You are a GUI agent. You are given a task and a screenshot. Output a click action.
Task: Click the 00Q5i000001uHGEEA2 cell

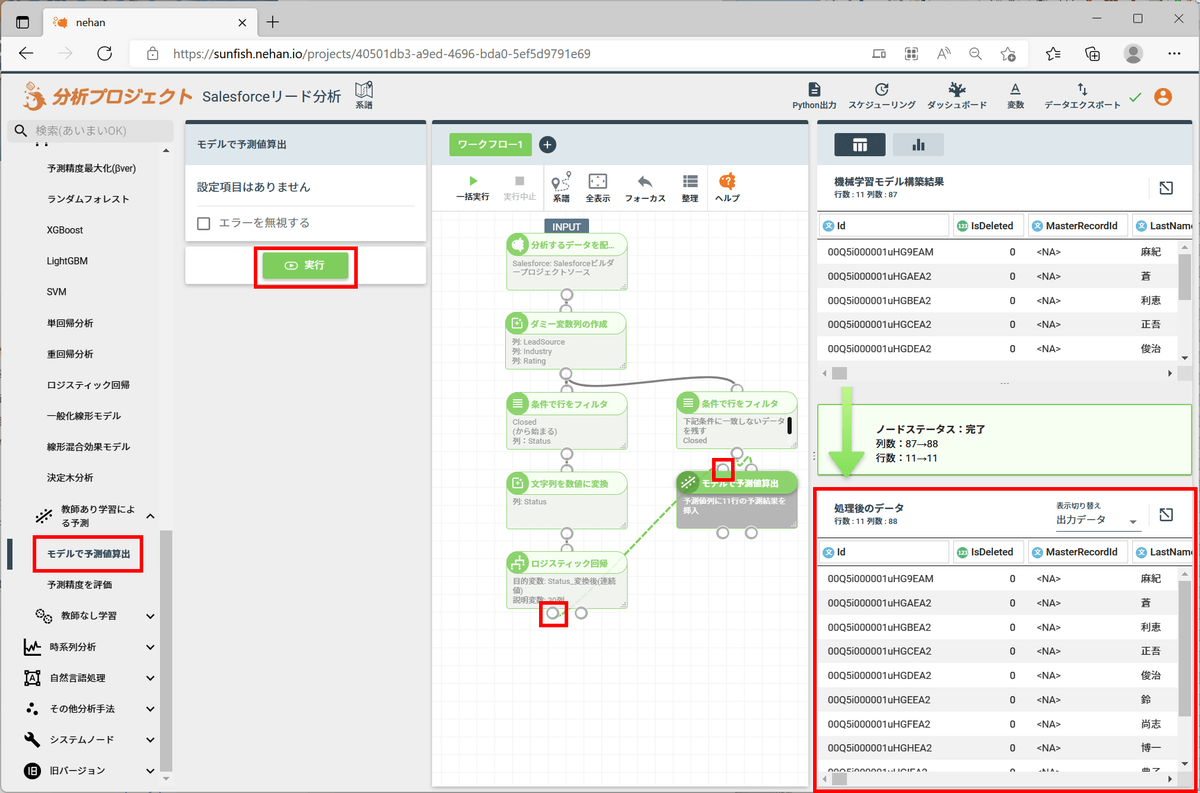pos(879,699)
